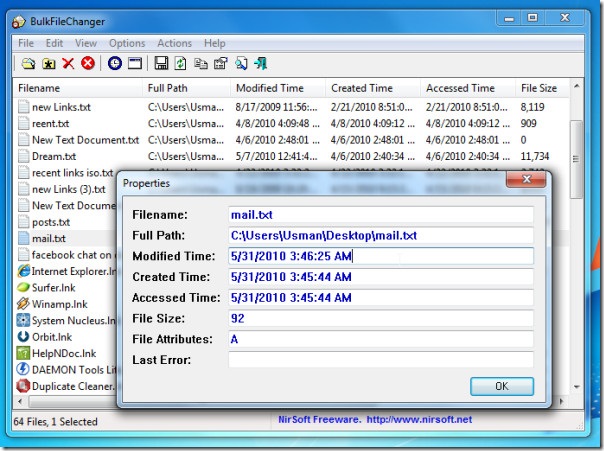Screen dimensions: 604x451
Task: Click the Add Files folder icon
Action: [28, 64]
